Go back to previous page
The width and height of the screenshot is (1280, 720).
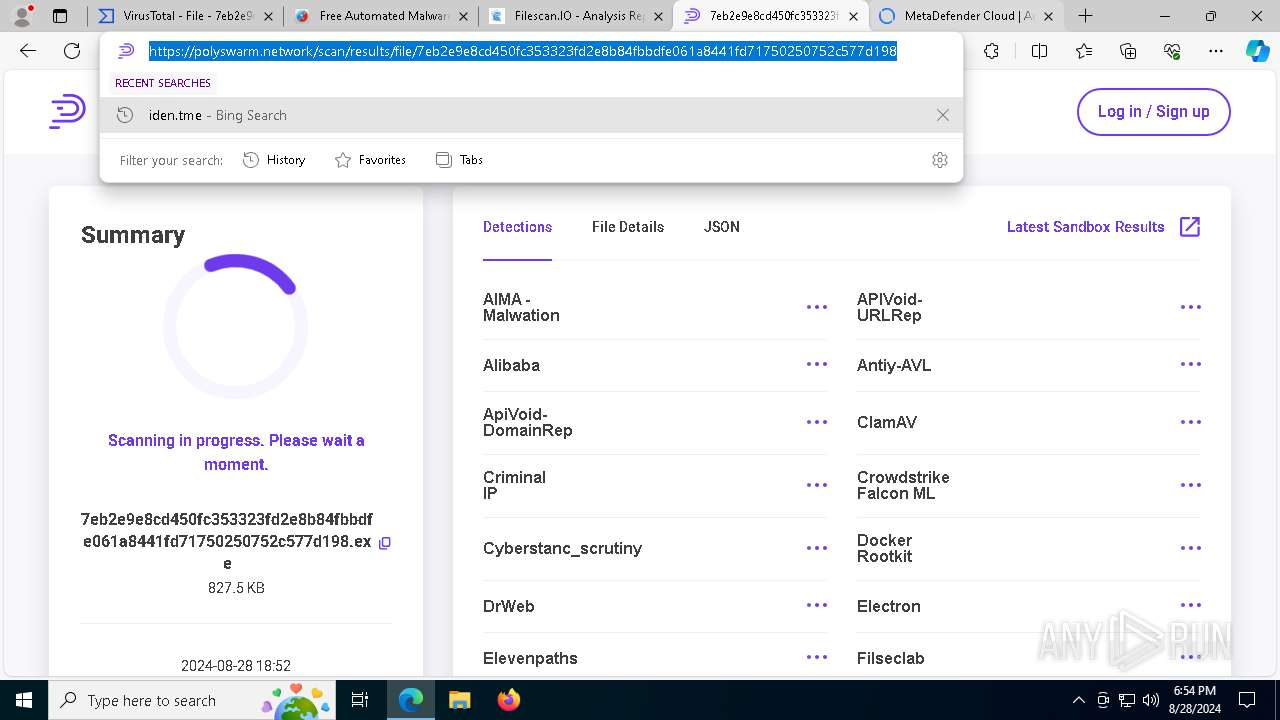[x=28, y=51]
